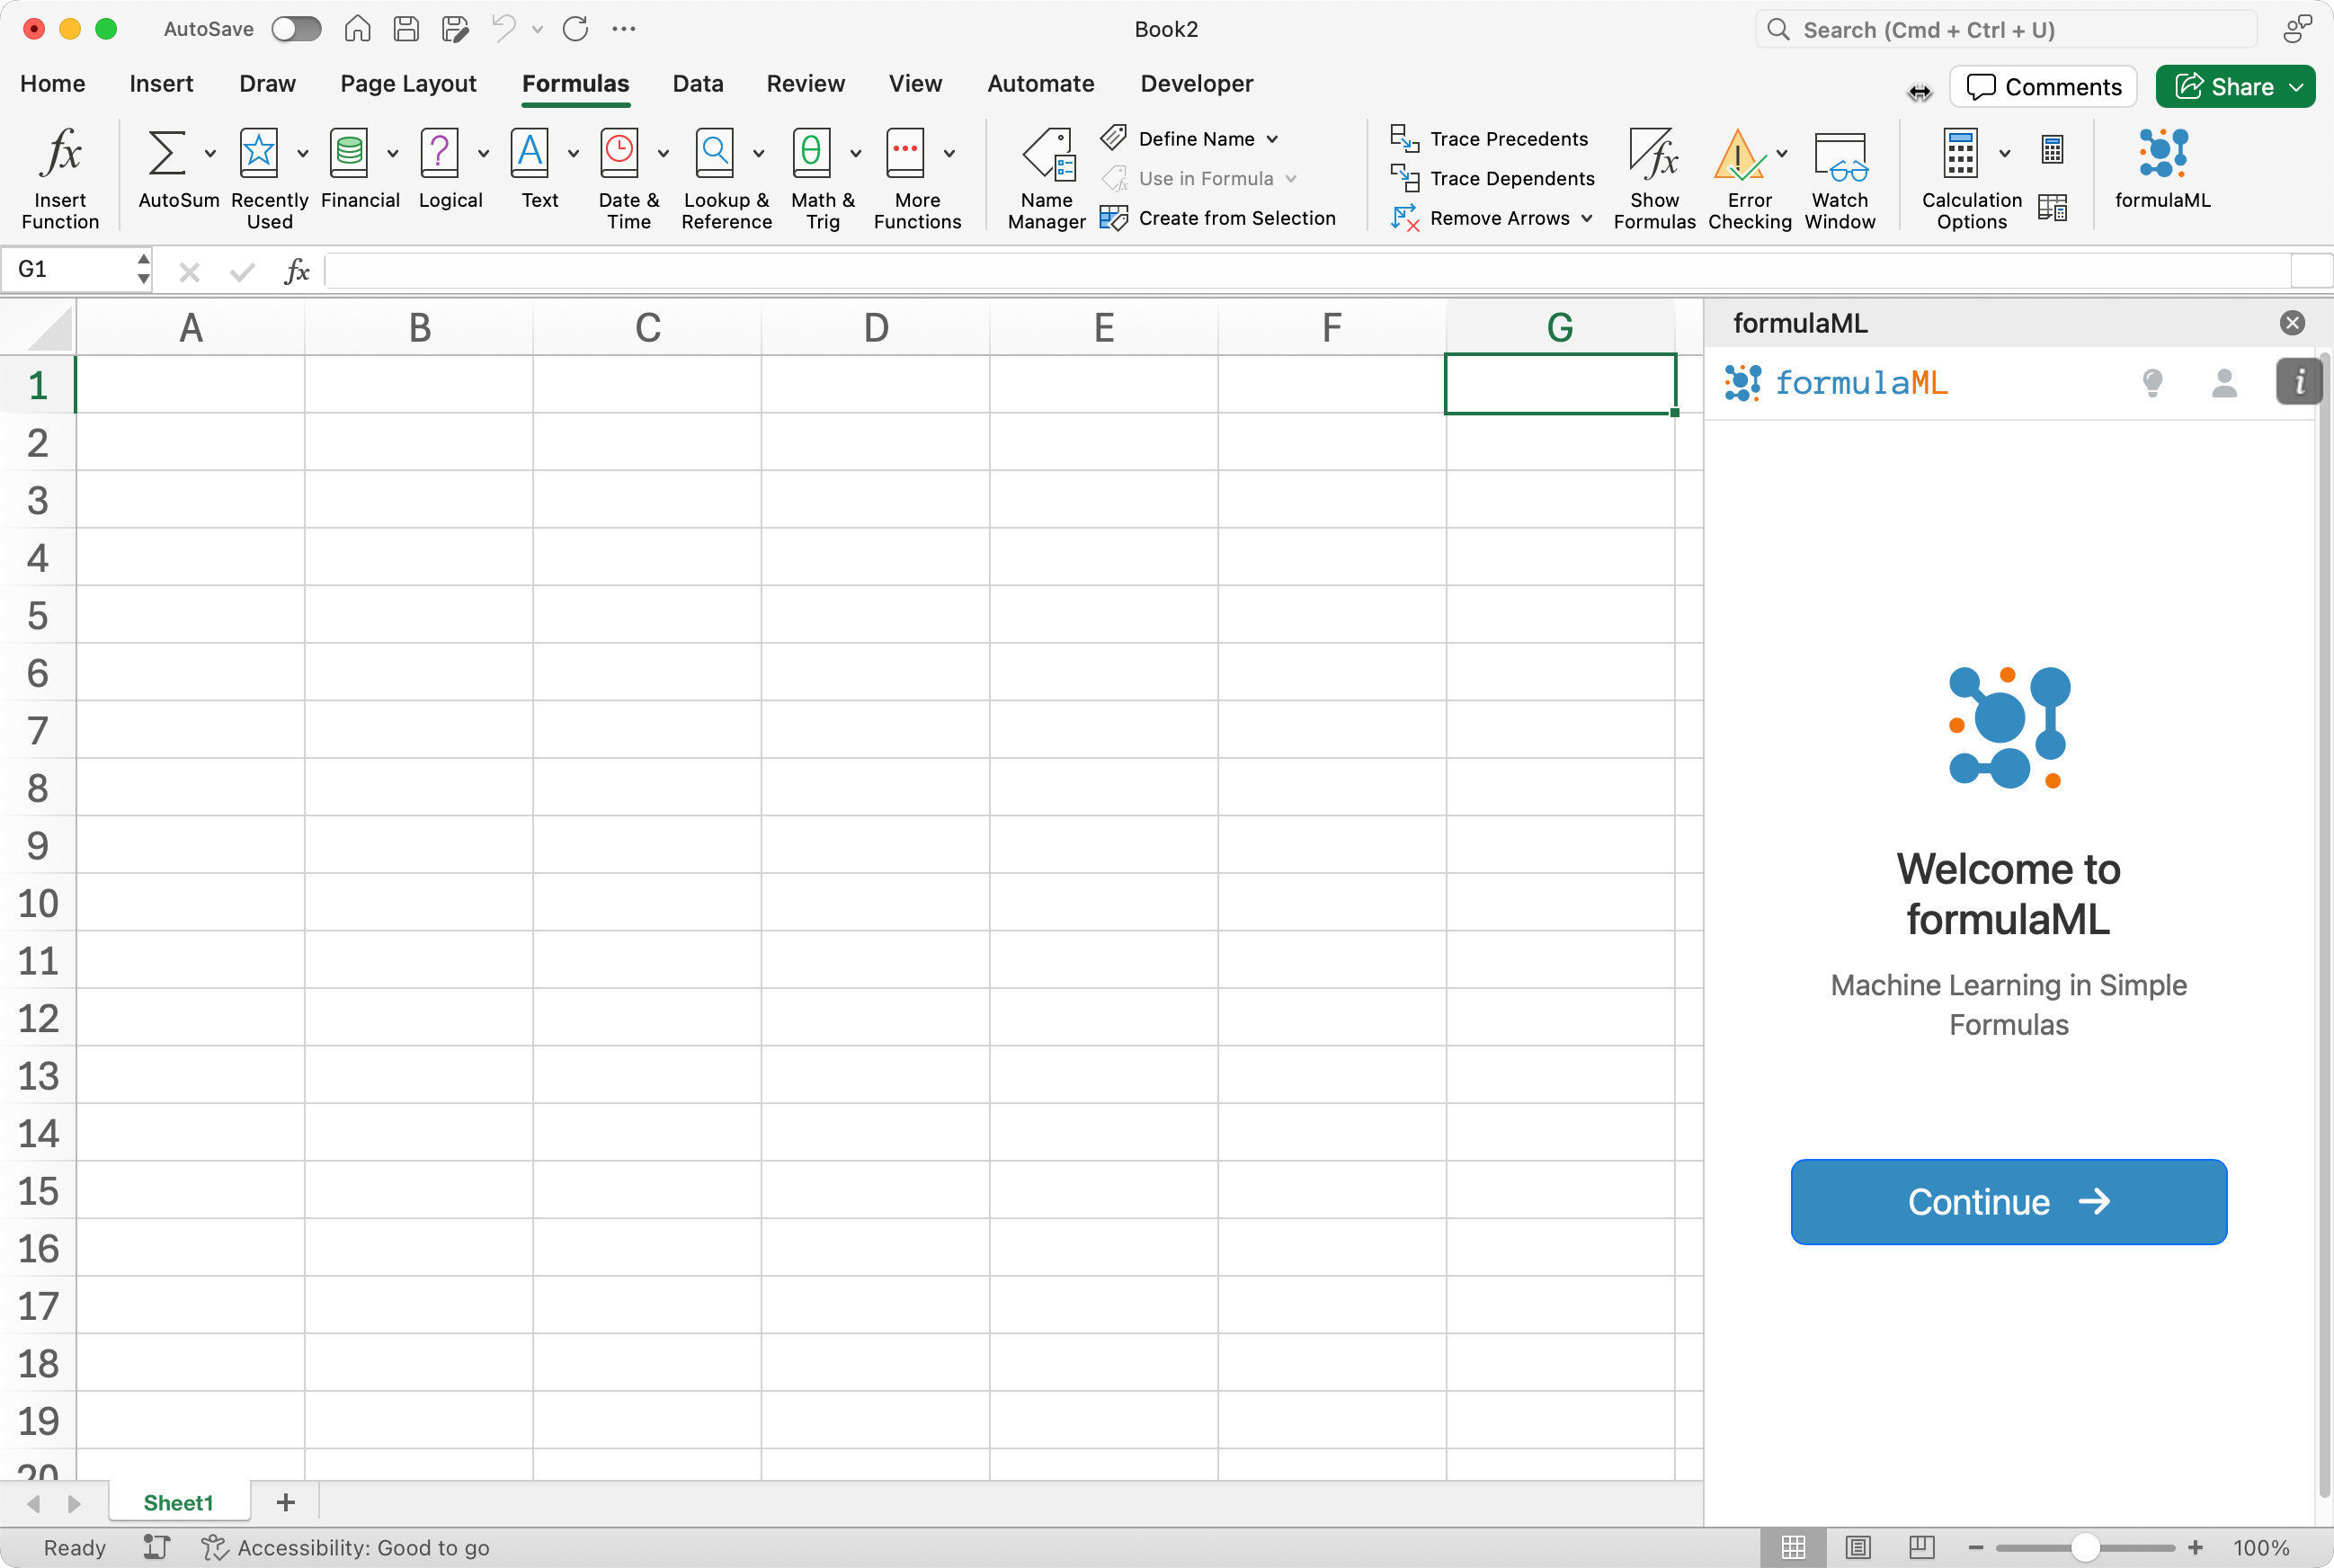The width and height of the screenshot is (2334, 1568).
Task: Switch to the Data ribbon tab
Action: [x=697, y=84]
